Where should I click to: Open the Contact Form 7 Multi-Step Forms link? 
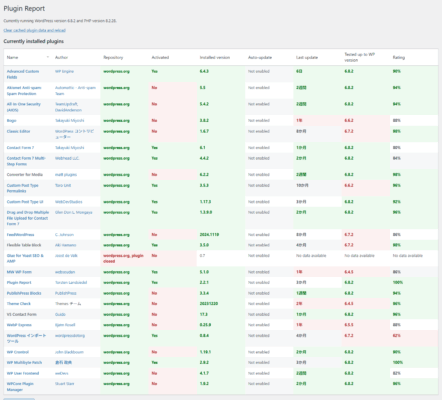pyautogui.click(x=26, y=161)
